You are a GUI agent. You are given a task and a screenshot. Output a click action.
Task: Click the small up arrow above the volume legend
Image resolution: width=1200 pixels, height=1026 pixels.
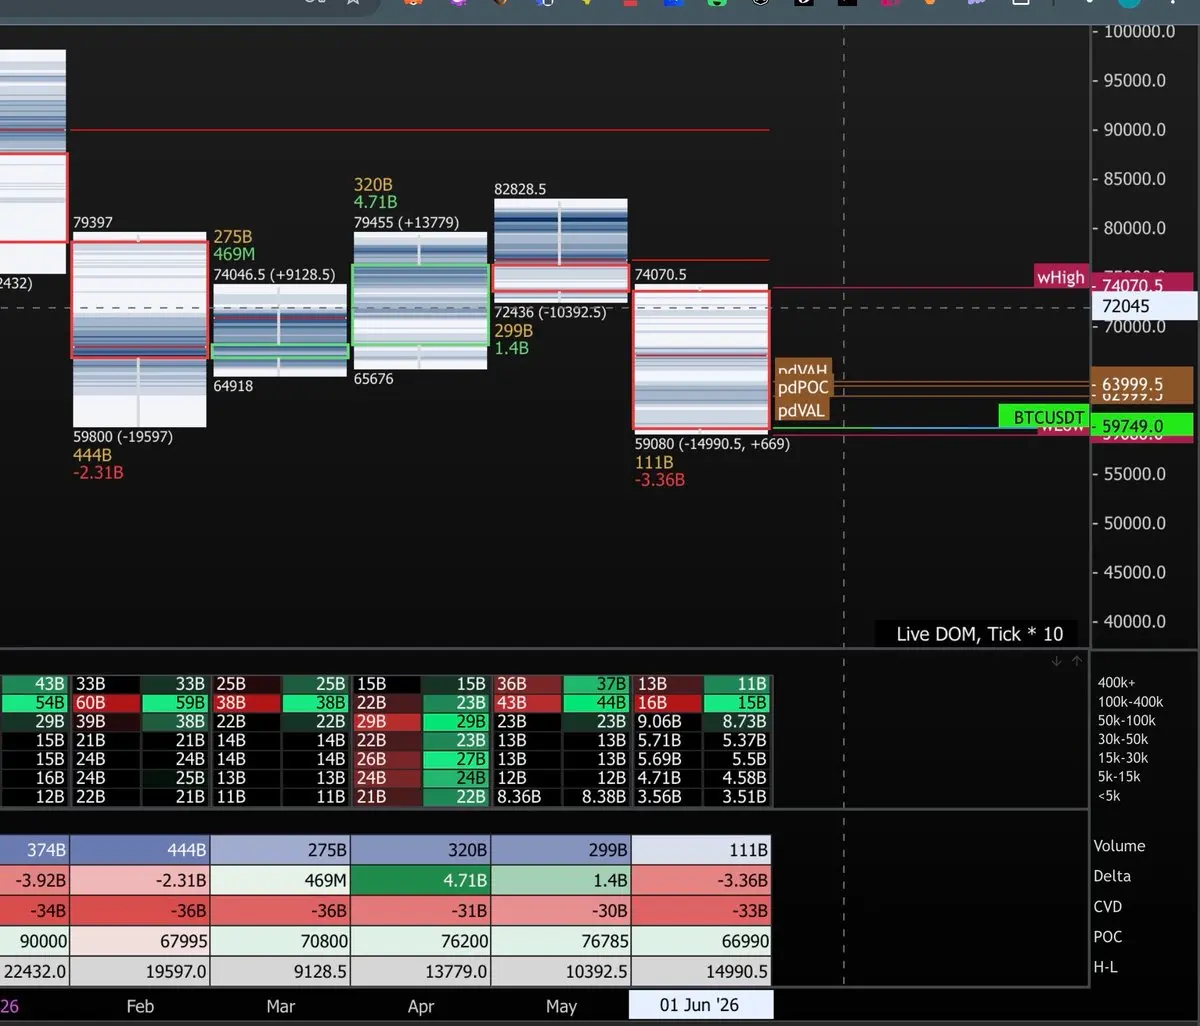(1076, 662)
